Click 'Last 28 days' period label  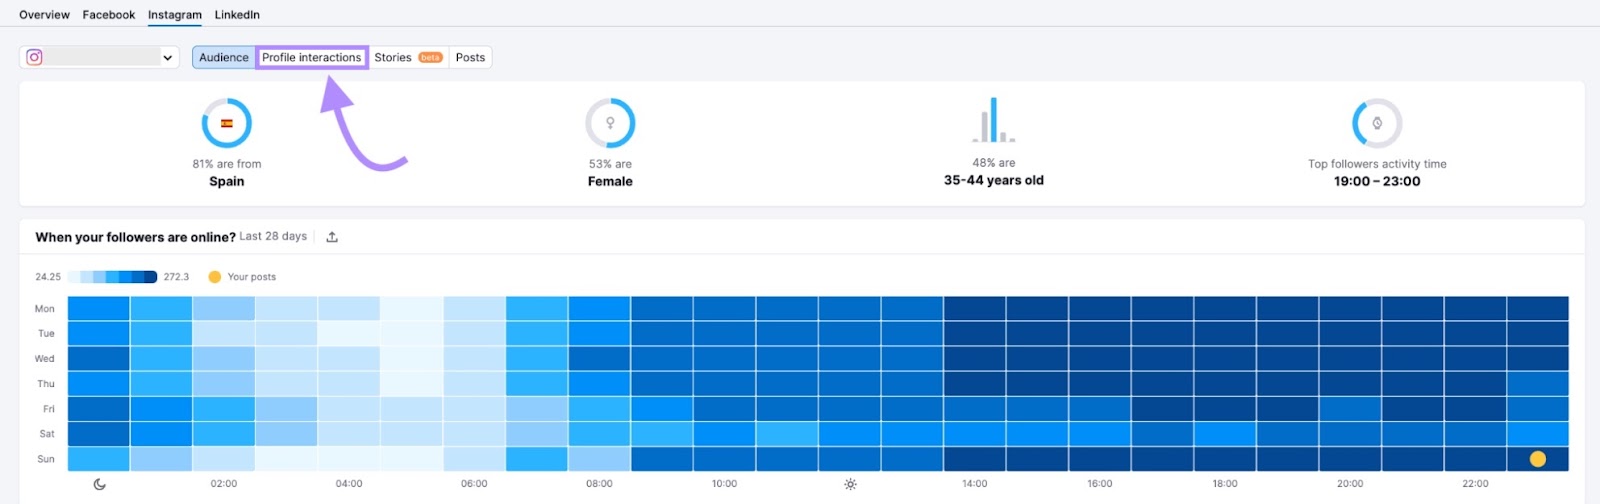pyautogui.click(x=273, y=237)
